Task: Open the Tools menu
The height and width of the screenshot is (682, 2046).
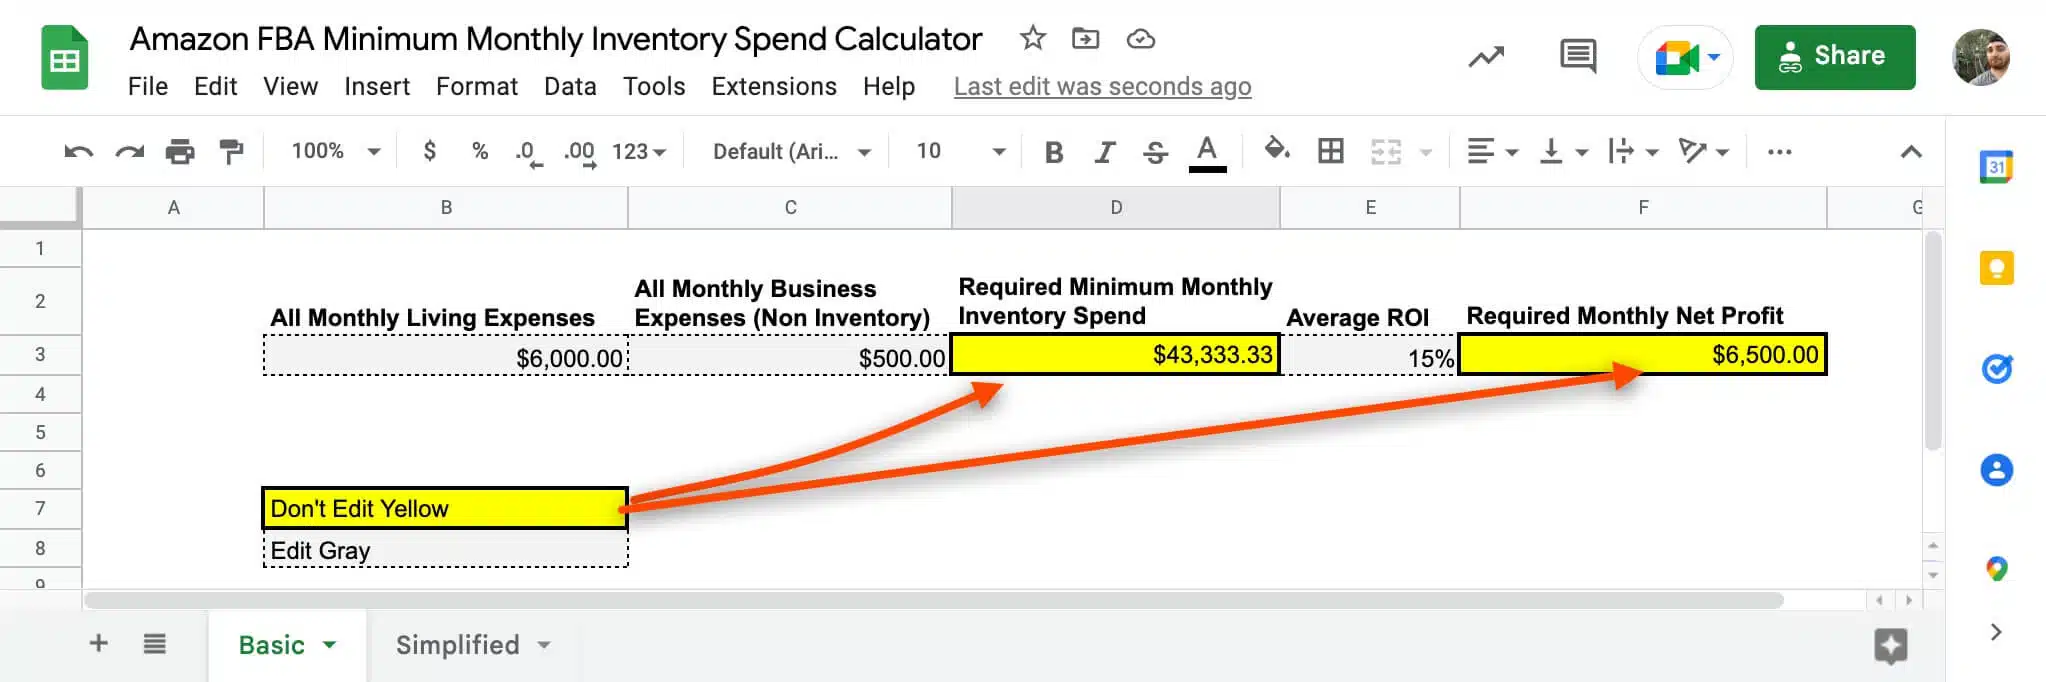Action: (x=654, y=87)
